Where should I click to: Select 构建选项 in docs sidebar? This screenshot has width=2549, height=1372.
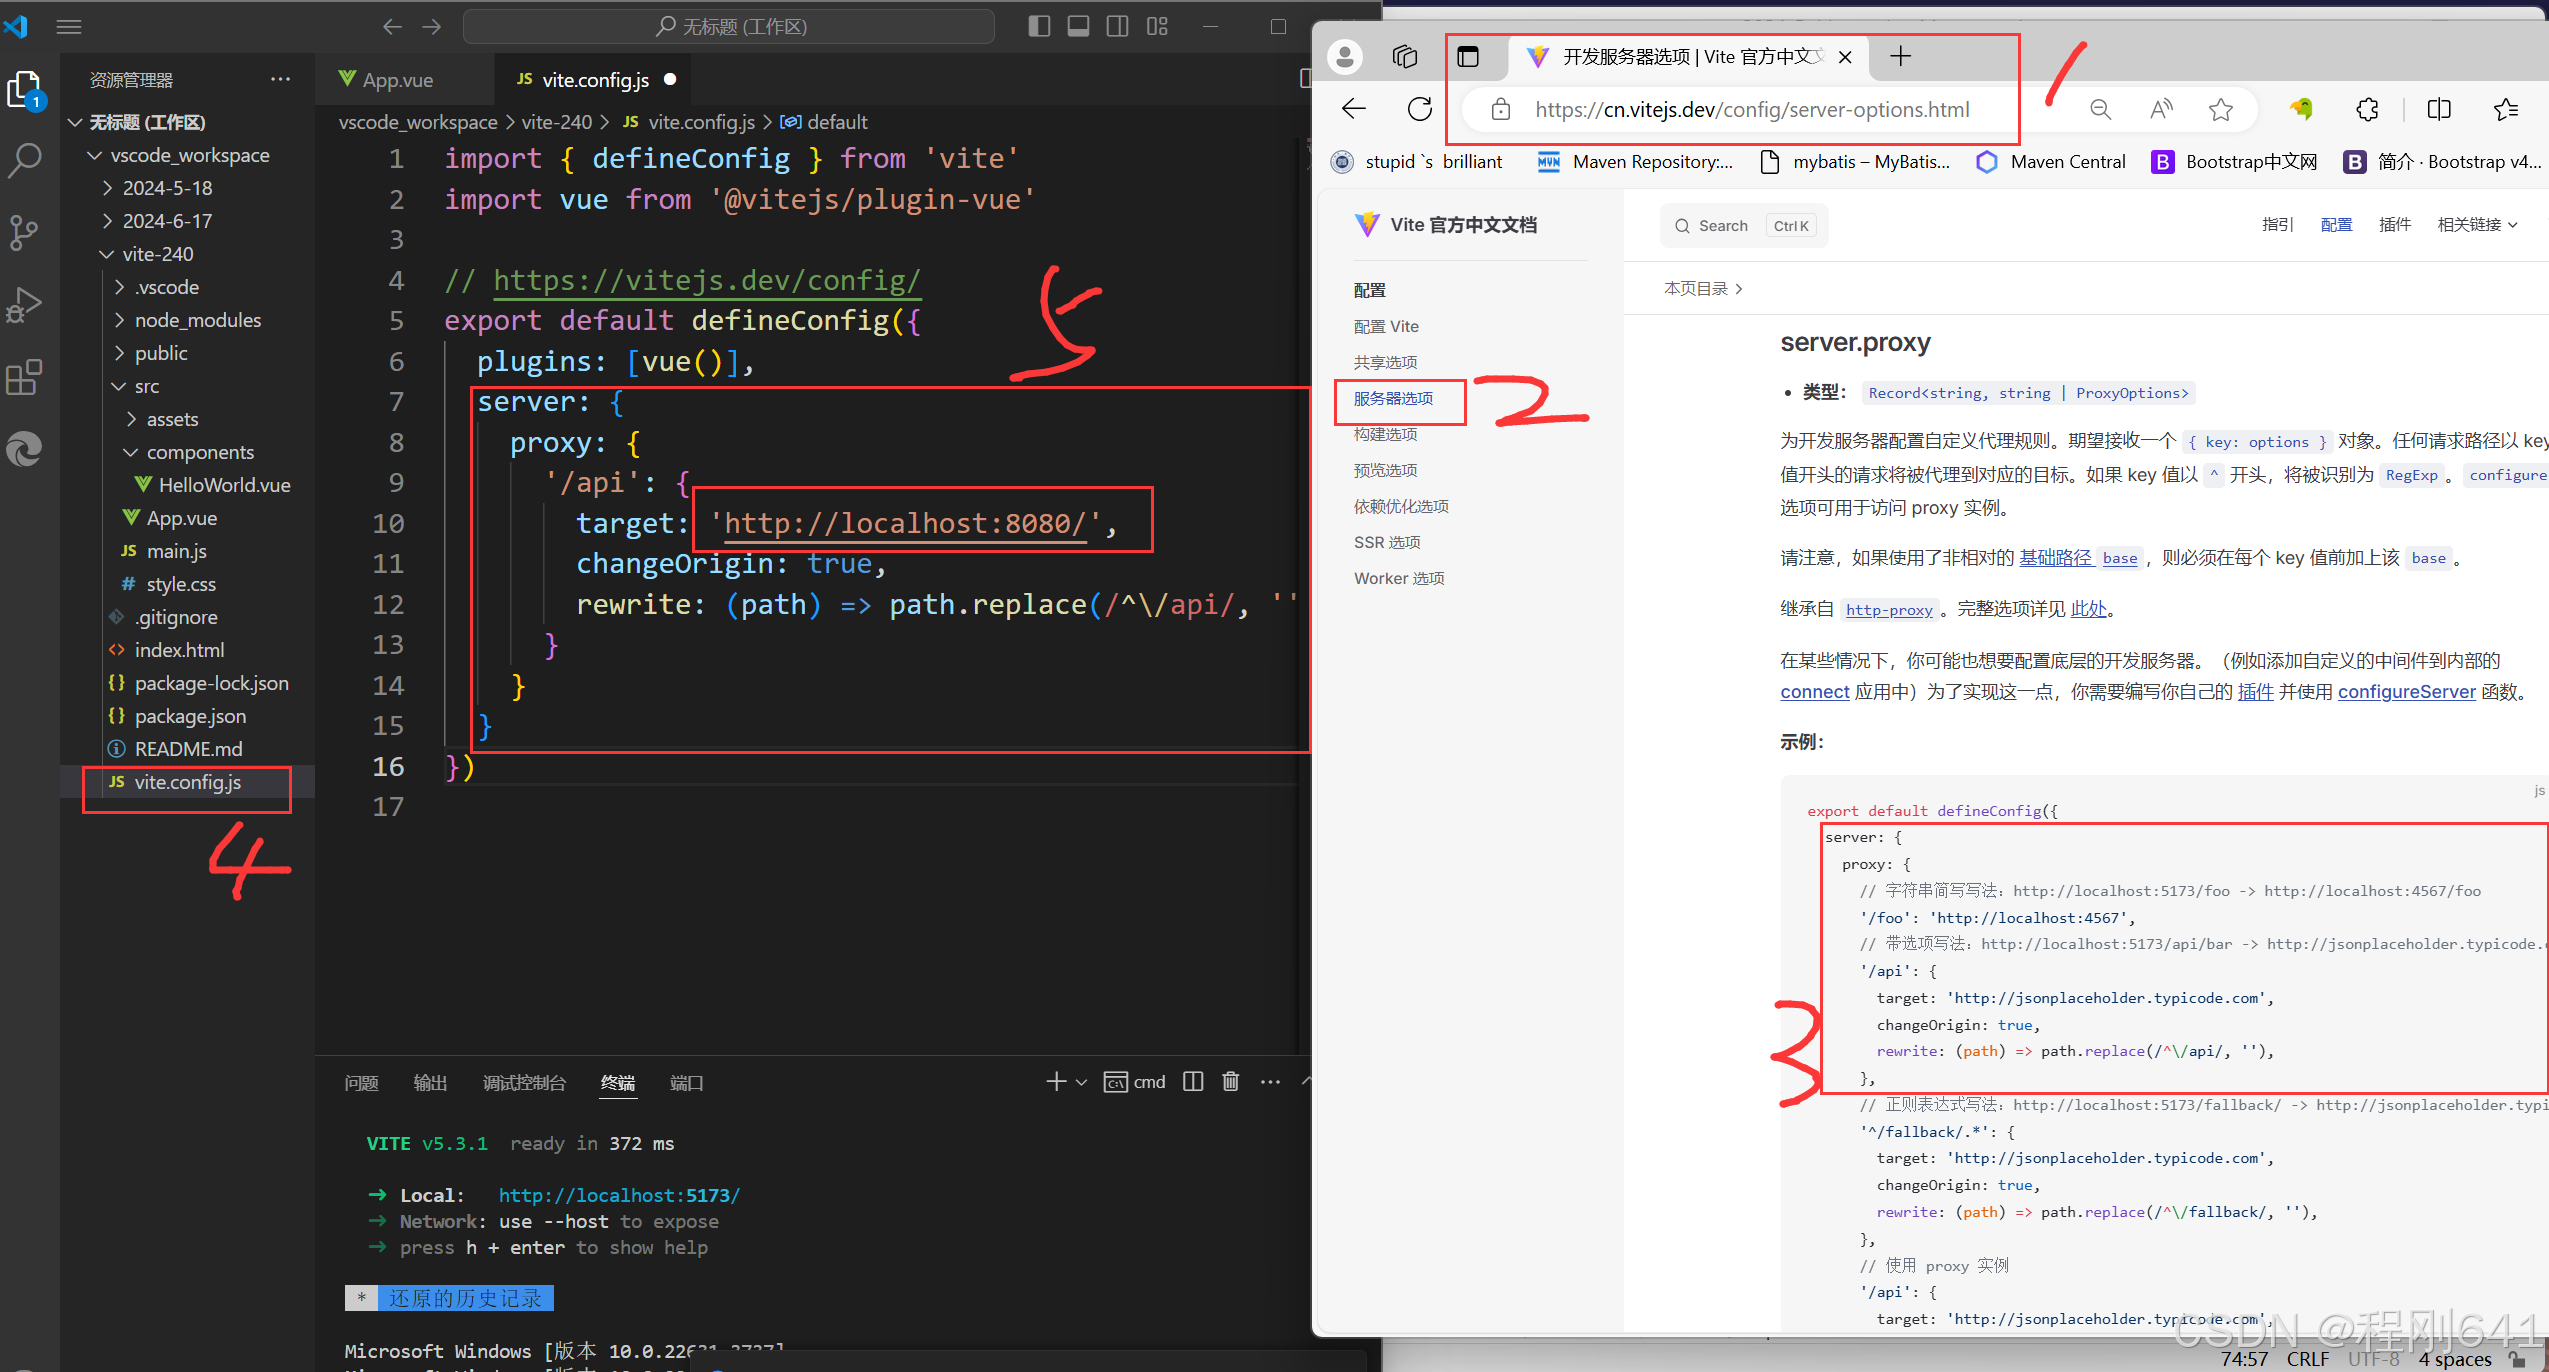[1385, 434]
